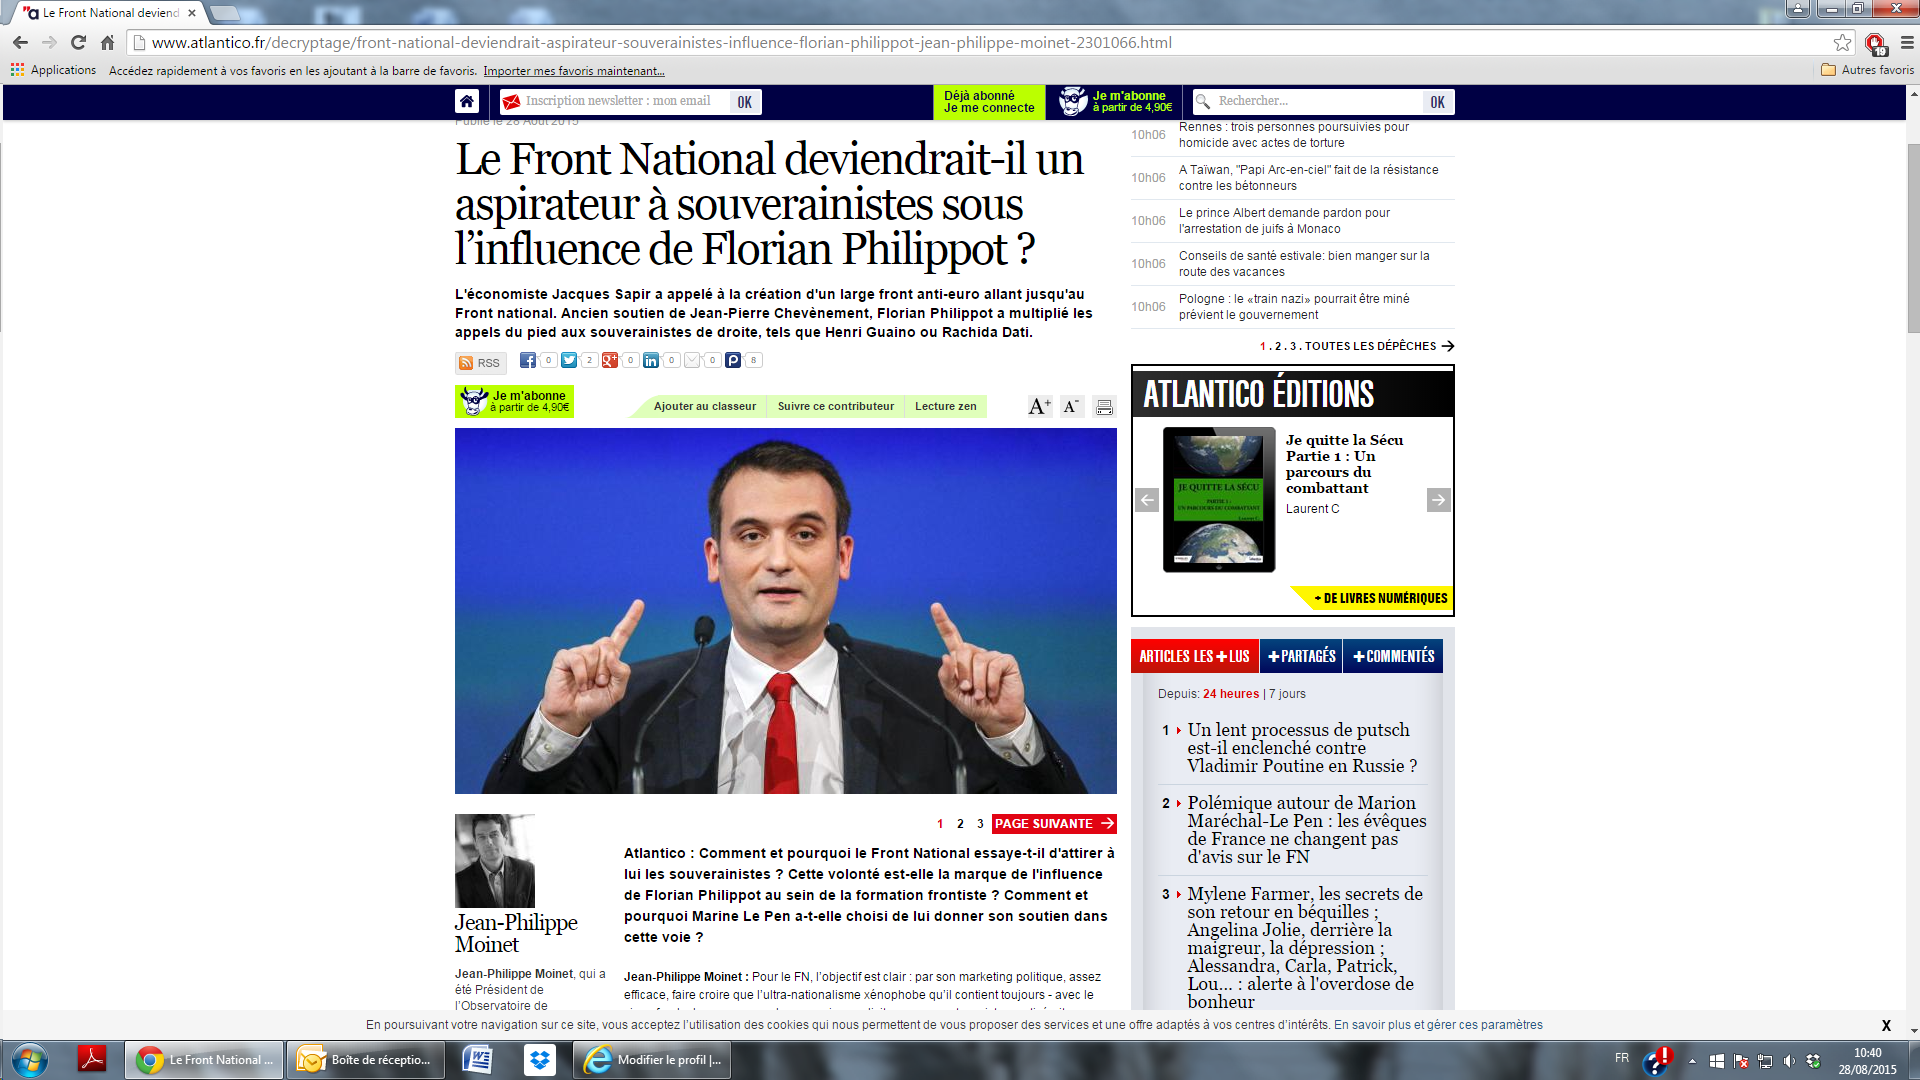Image resolution: width=1920 pixels, height=1080 pixels.
Task: Click the Chrome home button
Action: point(107,42)
